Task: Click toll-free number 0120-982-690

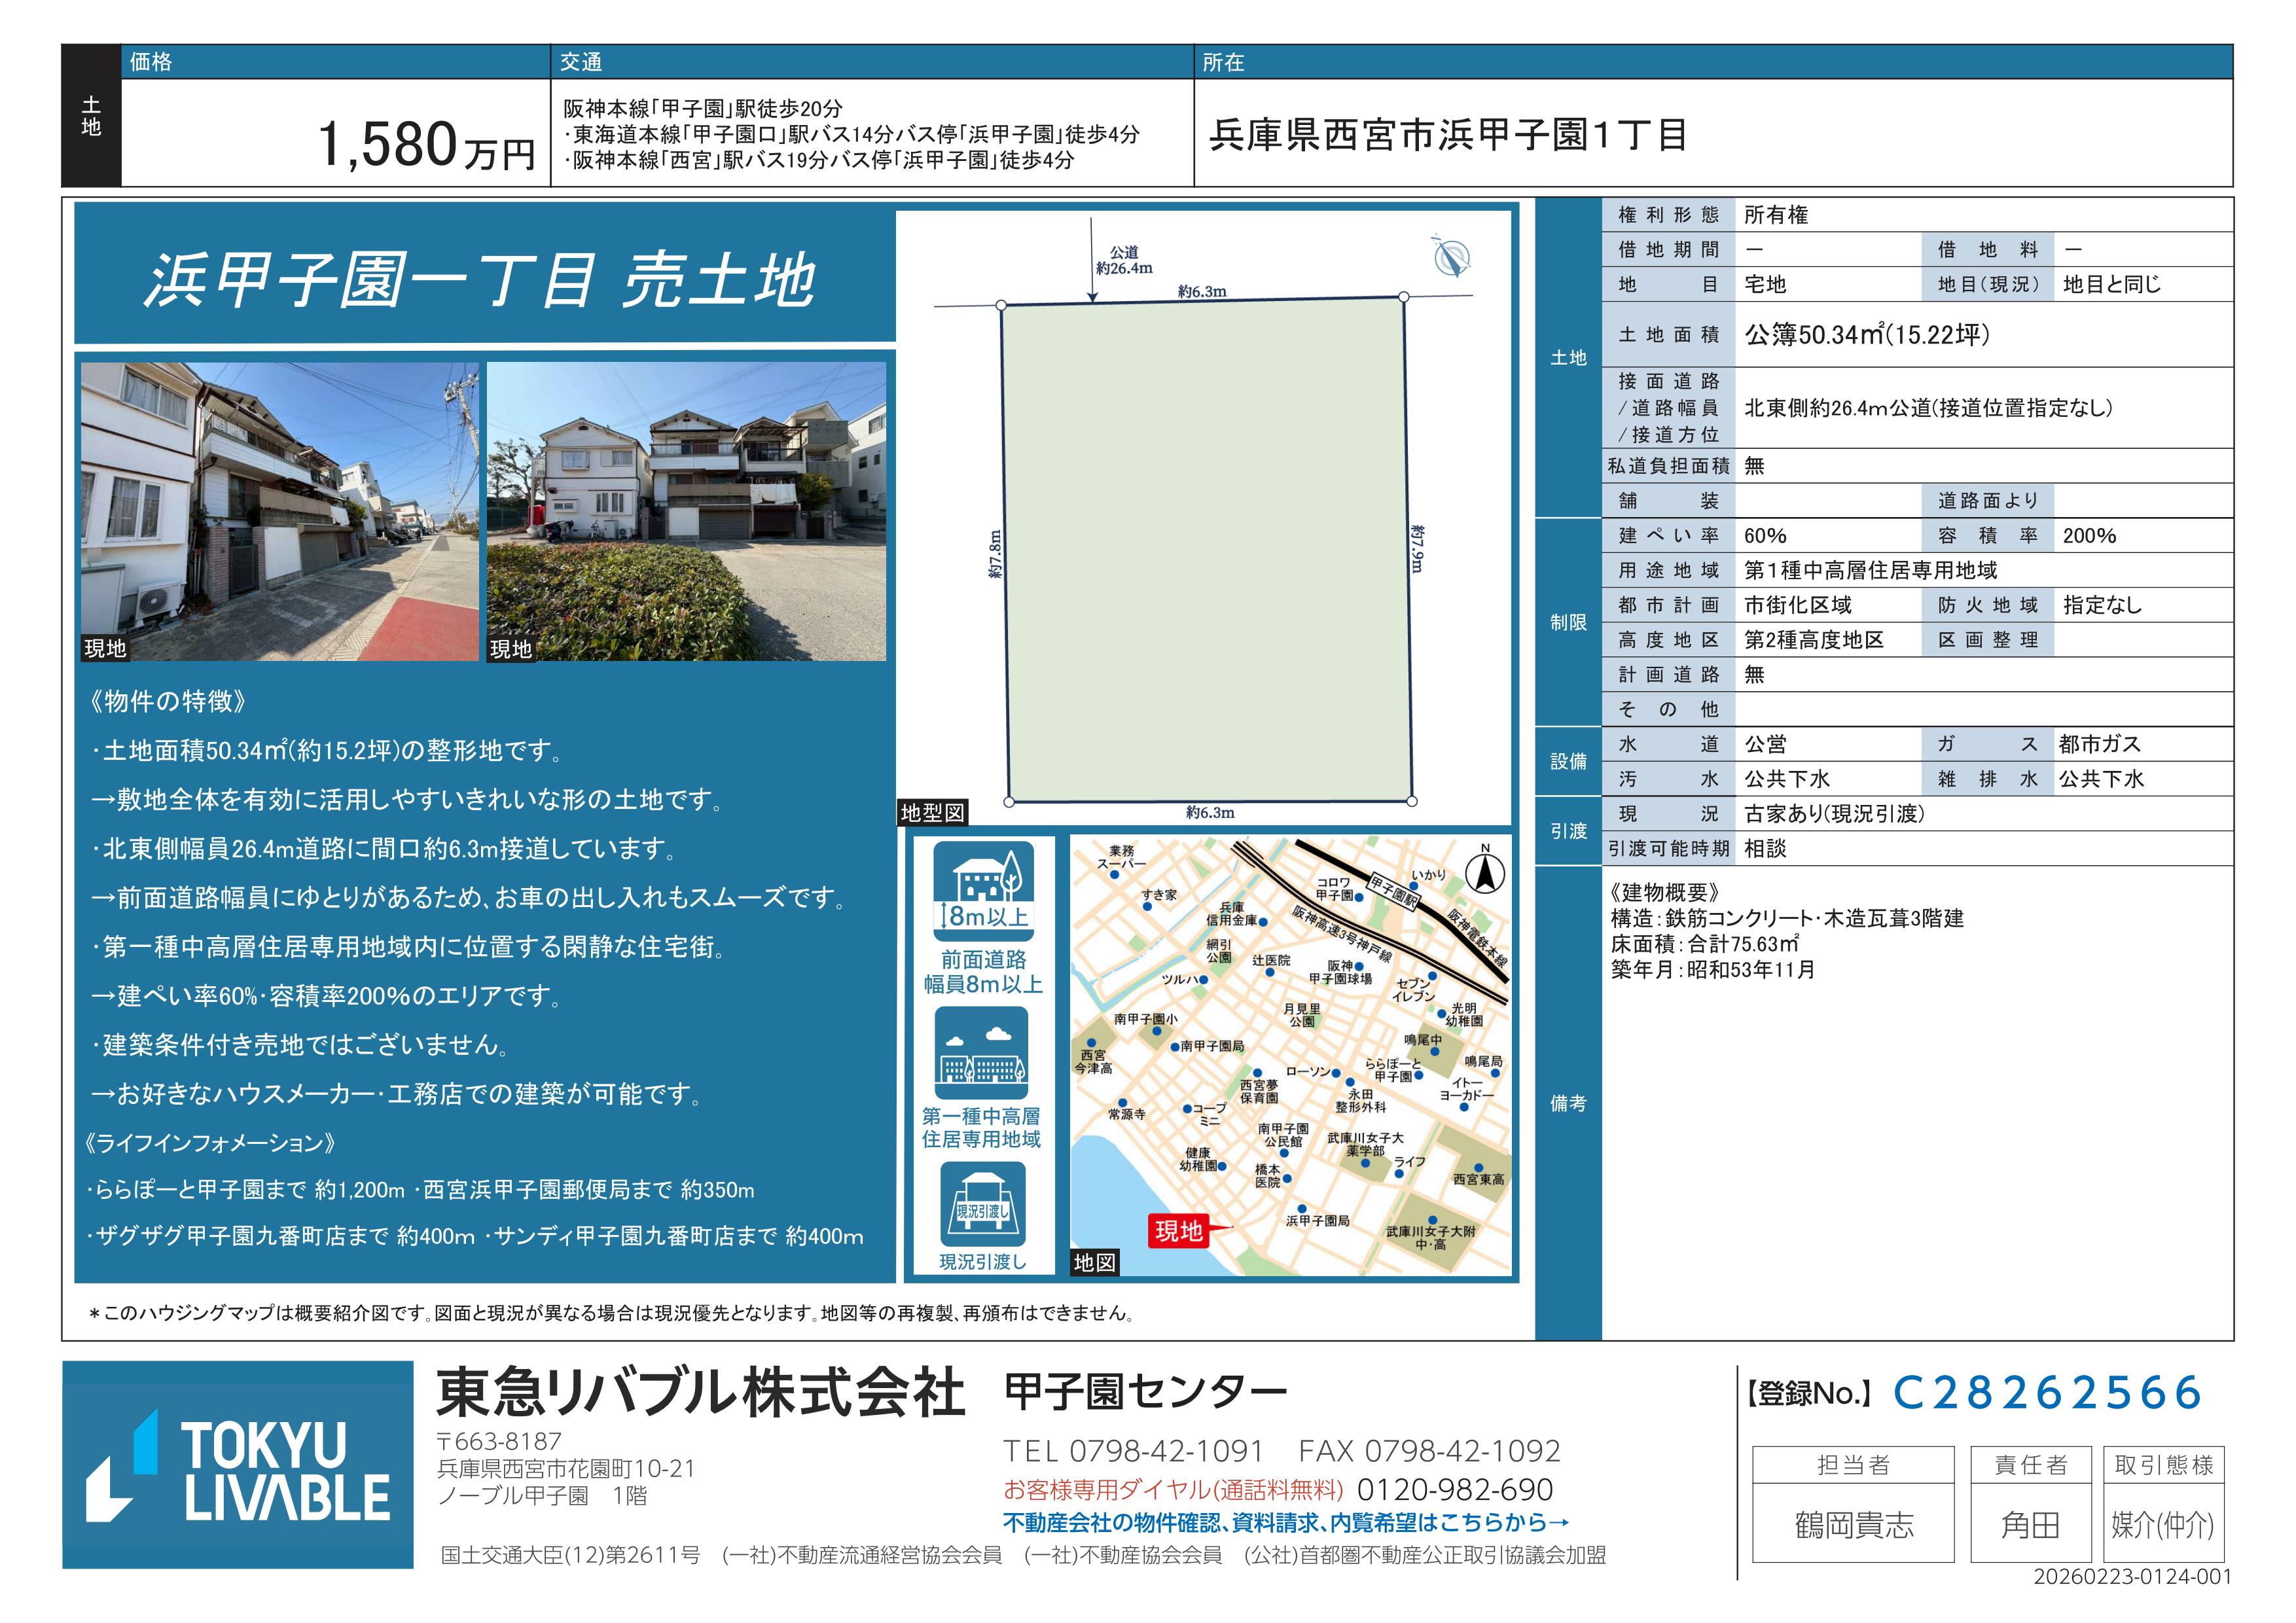Action: (x=1454, y=1490)
